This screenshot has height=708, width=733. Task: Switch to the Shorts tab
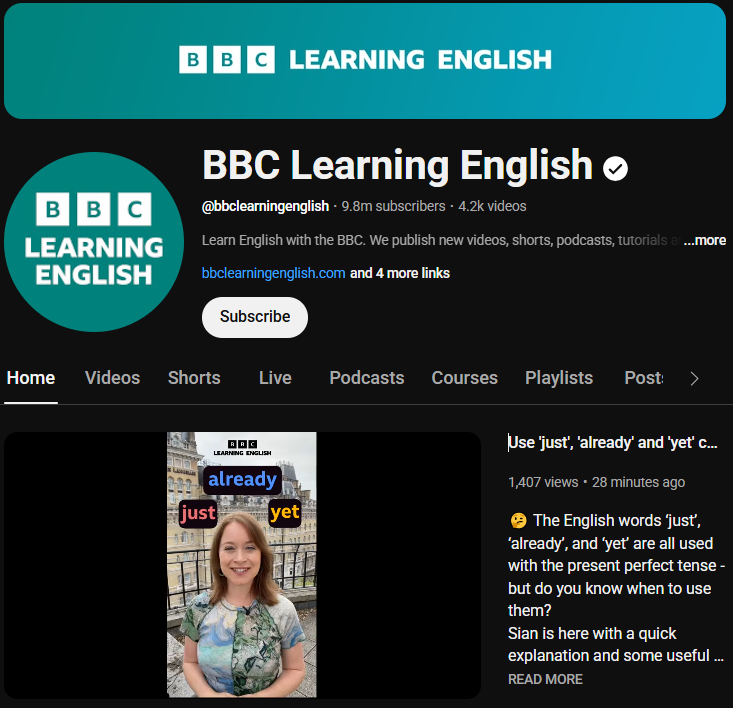click(194, 378)
